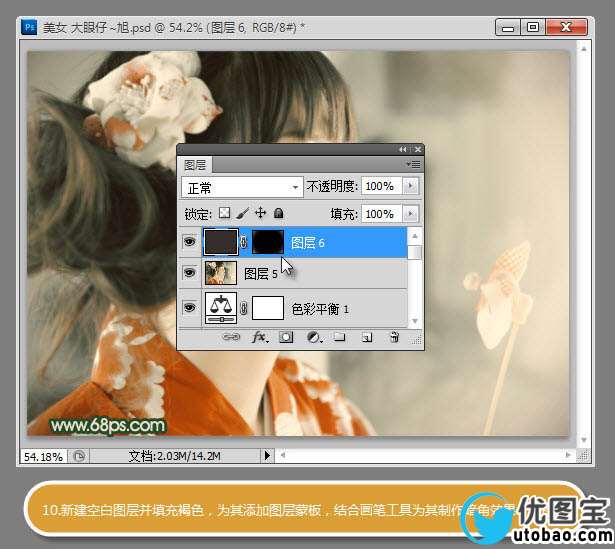Click mask link chain on 图层 6
This screenshot has width=615, height=549.
tap(244, 242)
